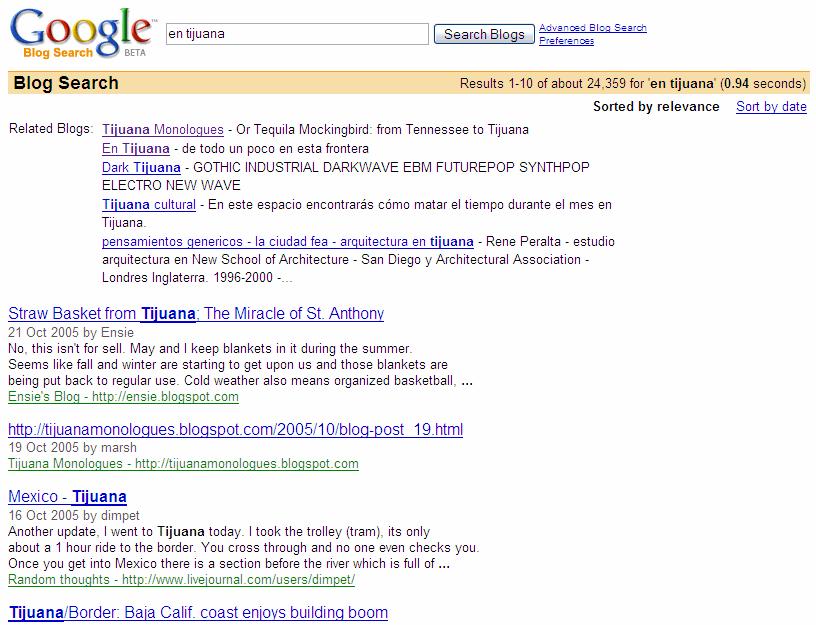The height and width of the screenshot is (625, 816).
Task: Open the Tijuana Monologues related blog
Action: [x=162, y=130]
